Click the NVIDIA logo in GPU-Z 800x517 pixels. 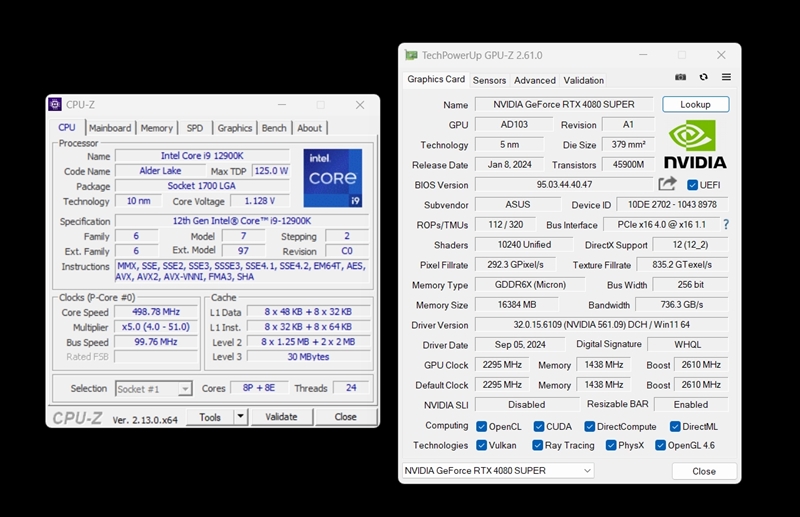pos(695,144)
